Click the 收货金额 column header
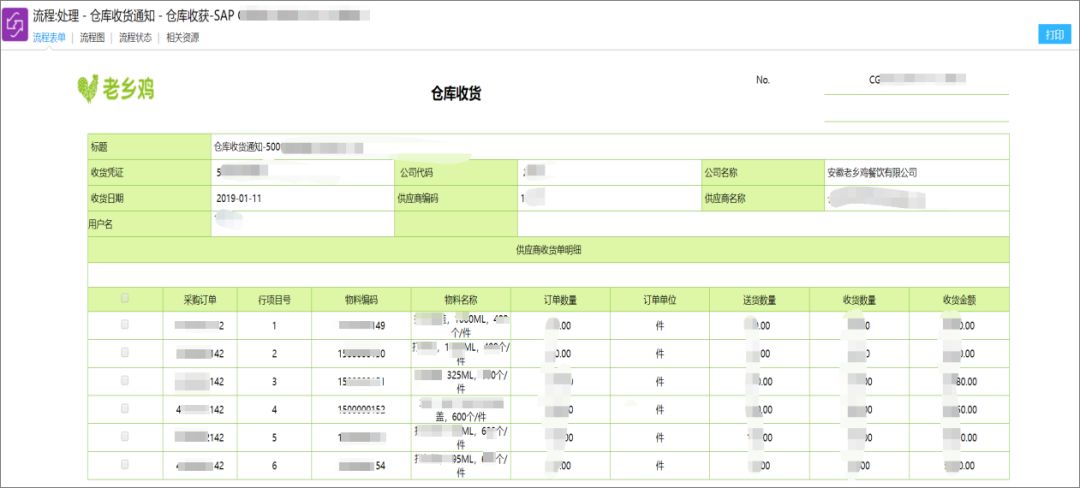Viewport: 1080px width, 488px height. [x=959, y=299]
